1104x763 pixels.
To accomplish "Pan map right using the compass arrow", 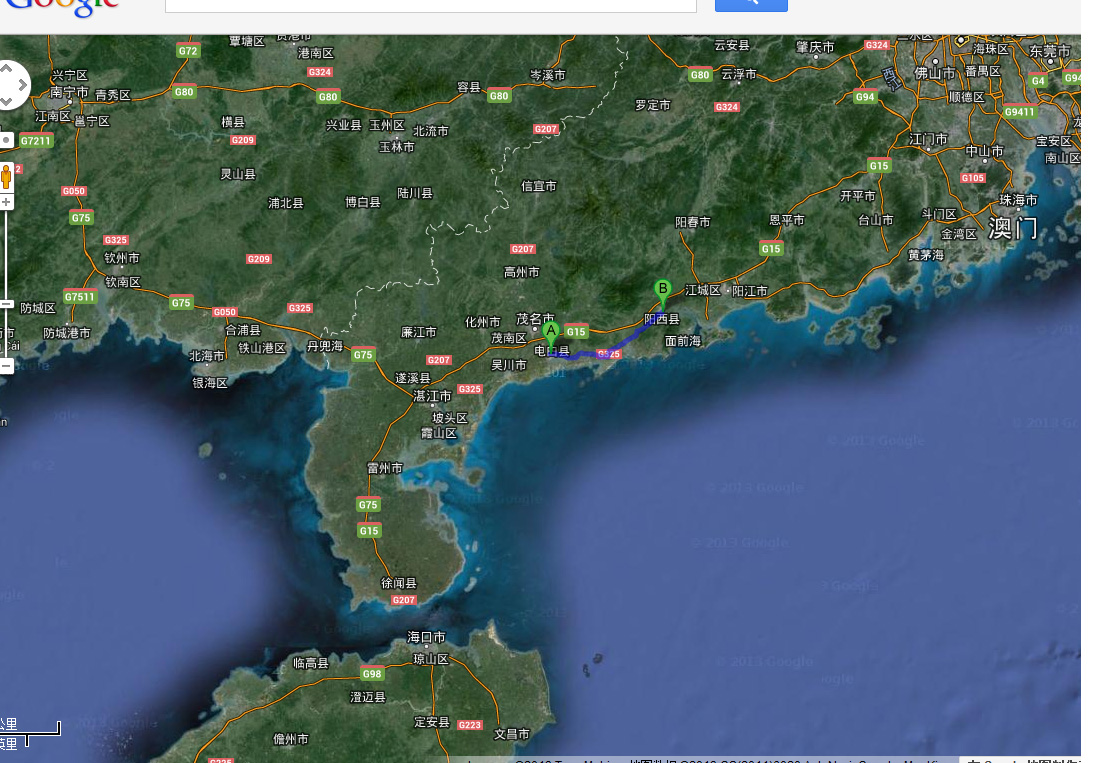I will tap(21, 85).
